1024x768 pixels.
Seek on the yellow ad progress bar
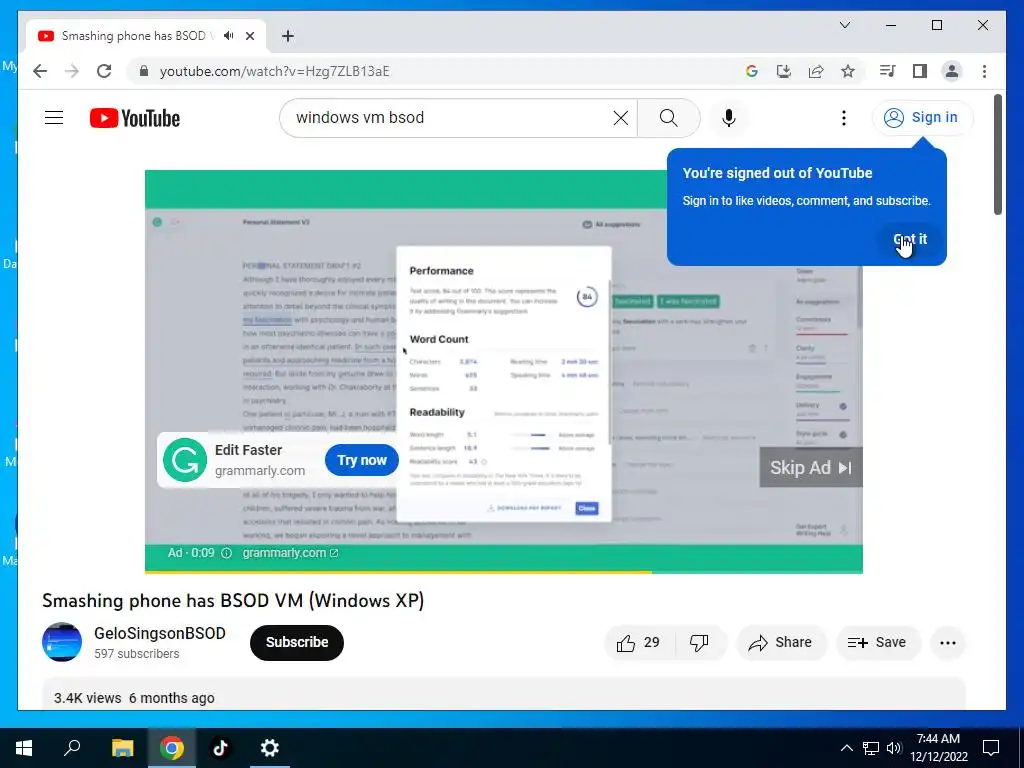[x=398, y=572]
